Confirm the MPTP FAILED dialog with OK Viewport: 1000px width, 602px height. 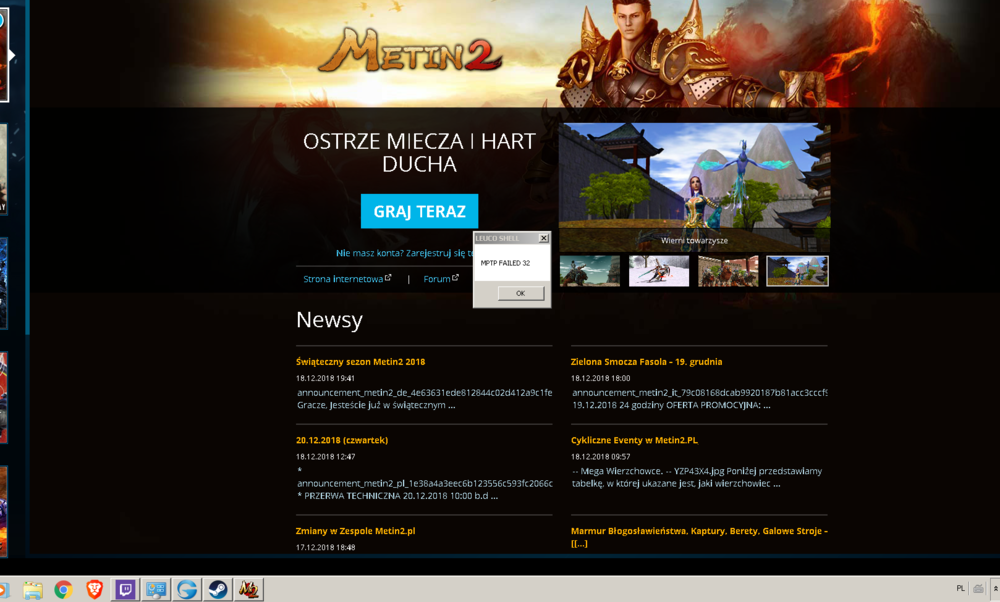pyautogui.click(x=520, y=293)
